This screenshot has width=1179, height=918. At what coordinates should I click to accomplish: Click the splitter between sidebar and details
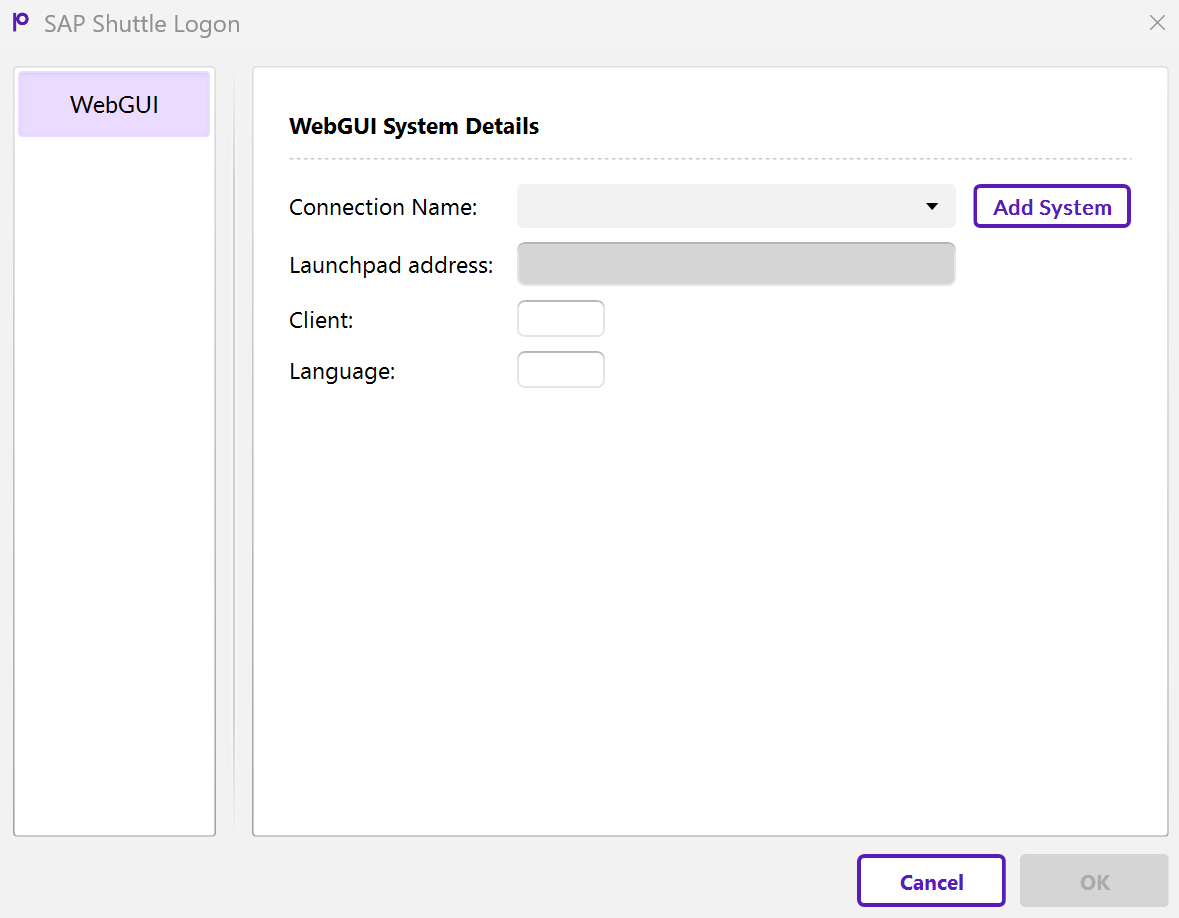(234, 450)
